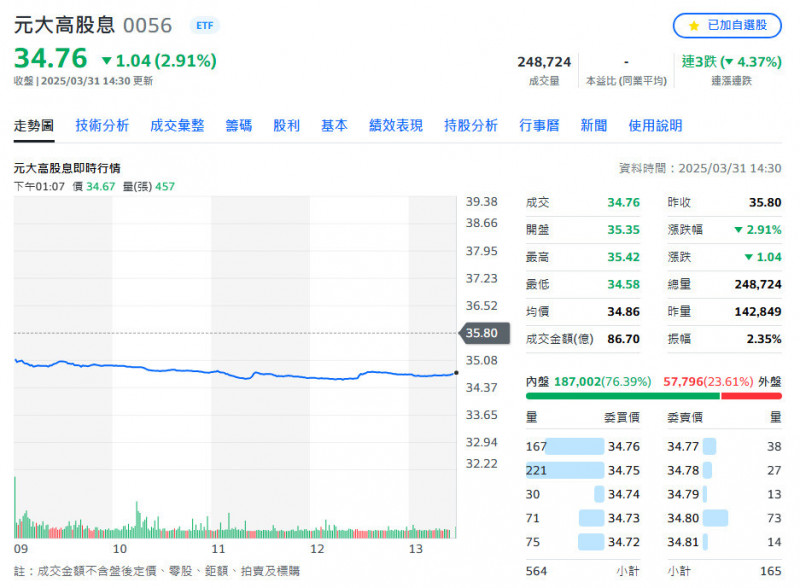Click the yellow star icon

[694, 26]
